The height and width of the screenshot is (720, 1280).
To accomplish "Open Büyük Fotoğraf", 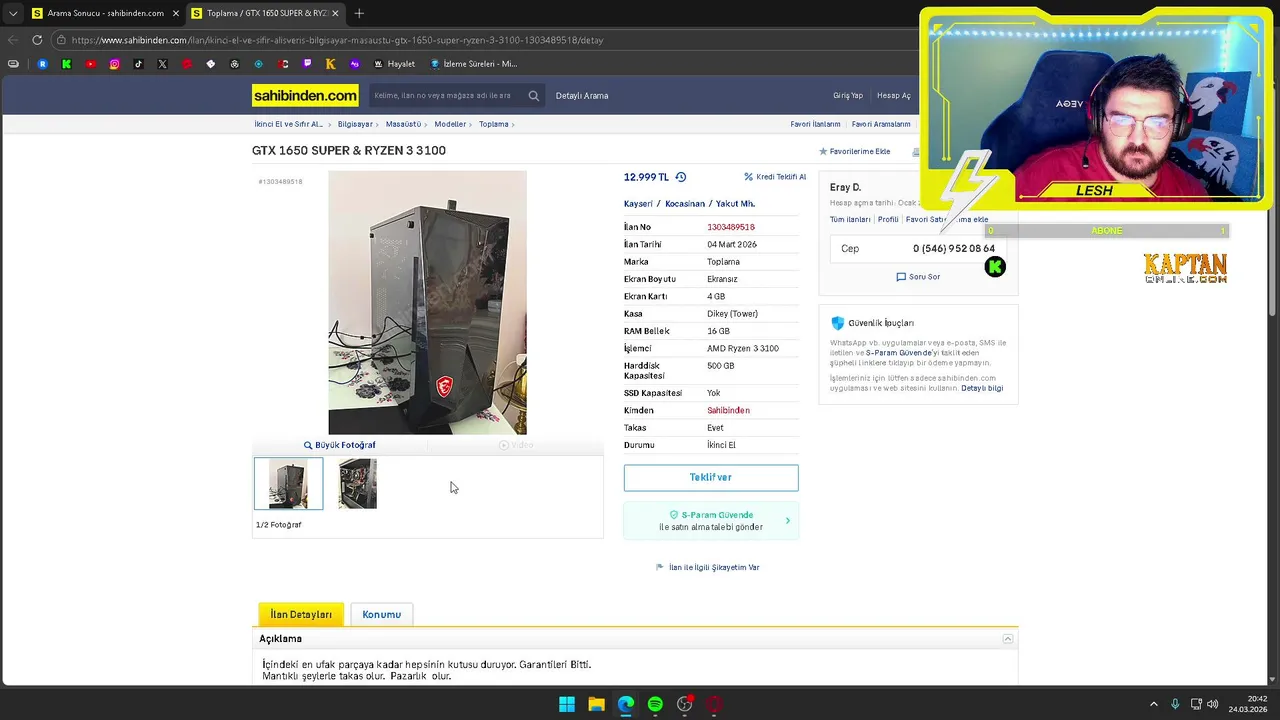I will [x=340, y=445].
